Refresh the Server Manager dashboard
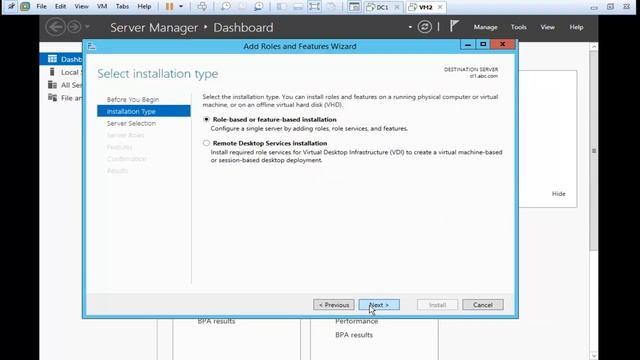 tap(424, 27)
